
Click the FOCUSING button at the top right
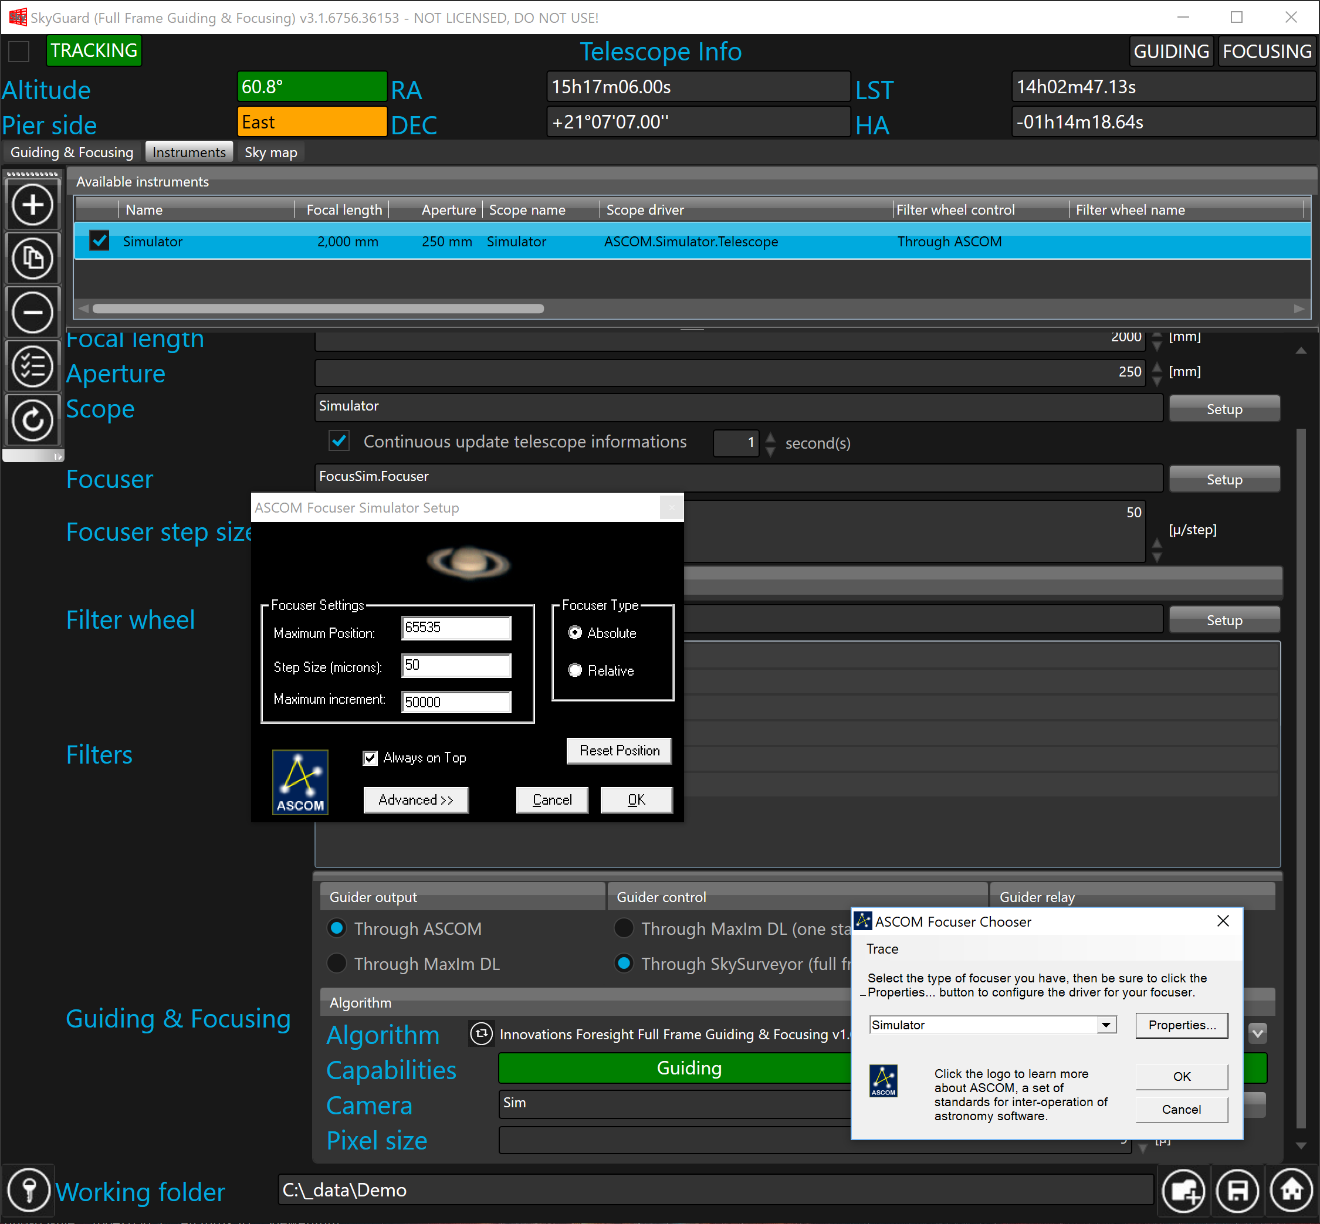pos(1267,51)
